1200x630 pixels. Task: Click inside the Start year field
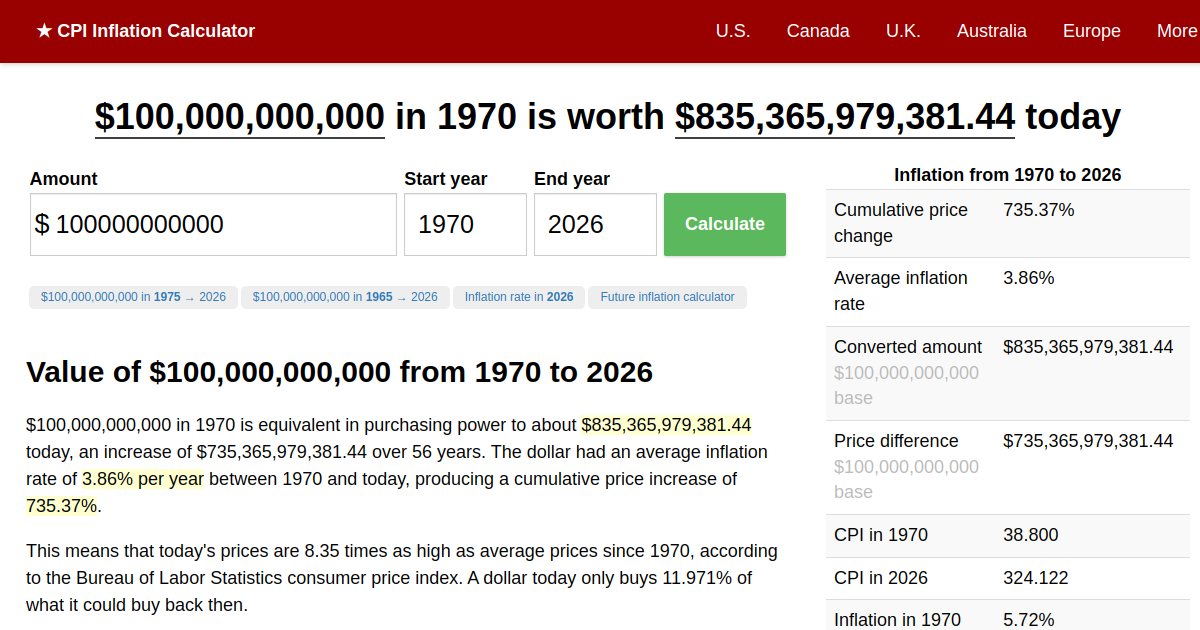[465, 224]
